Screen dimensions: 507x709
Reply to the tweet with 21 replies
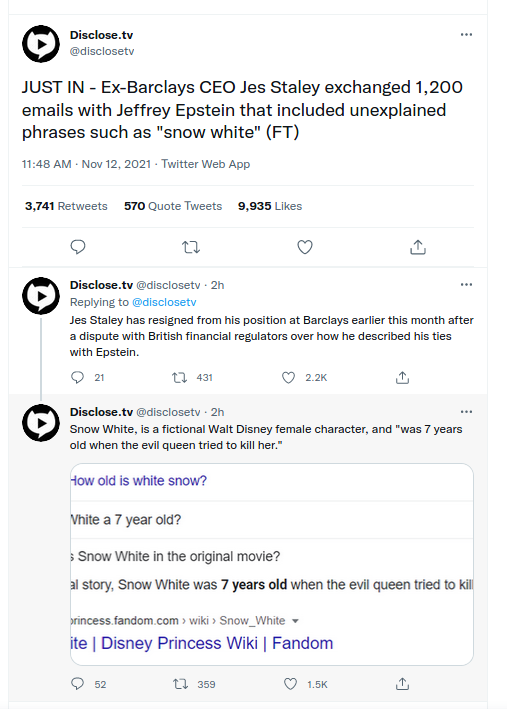tap(77, 377)
